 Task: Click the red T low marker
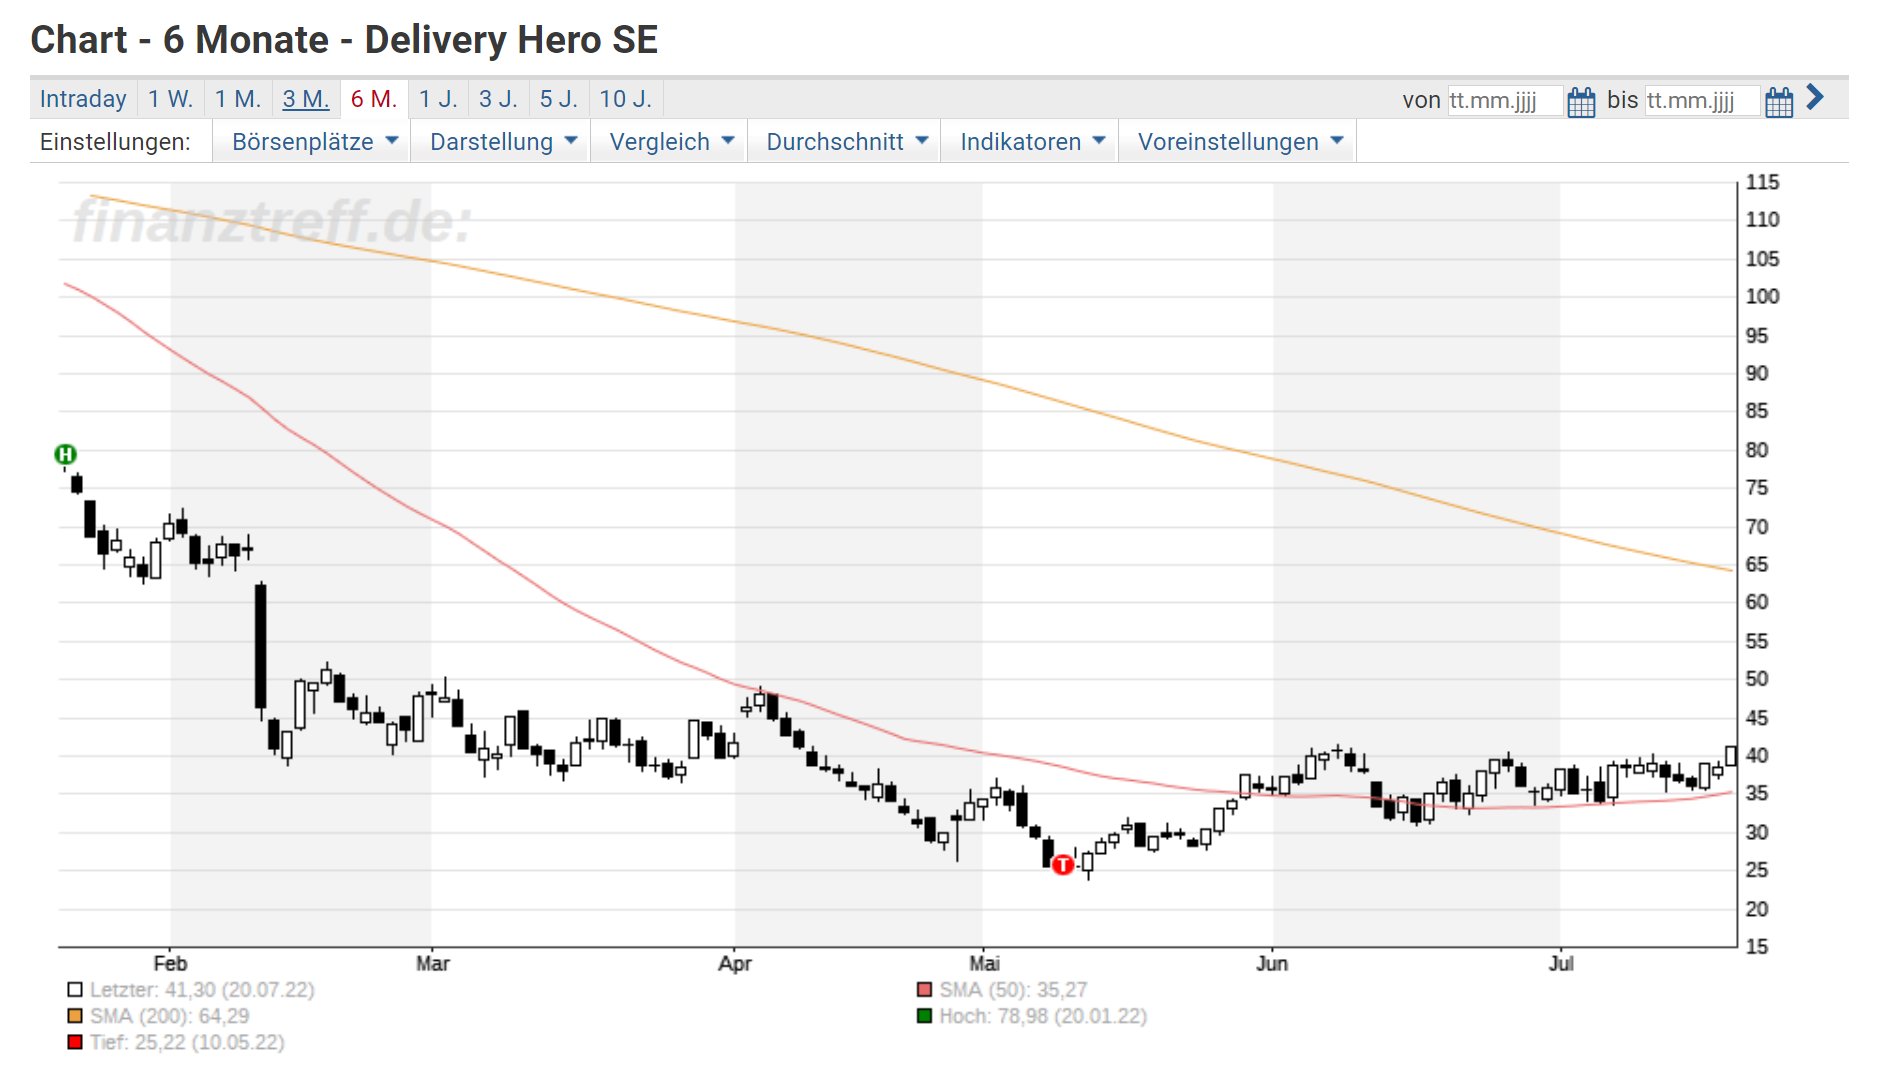tap(1063, 865)
